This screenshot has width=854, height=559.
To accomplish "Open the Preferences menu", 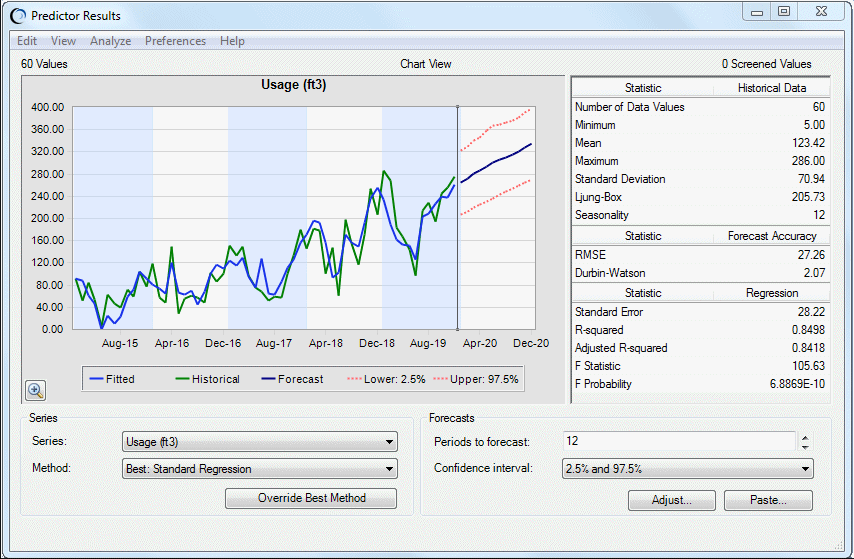I will (175, 41).
